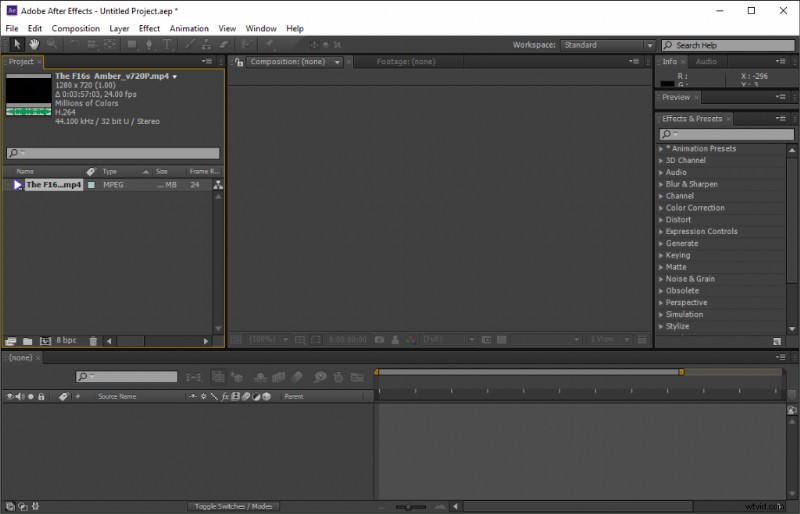Delete selected project item with trash icon

pyautogui.click(x=93, y=341)
